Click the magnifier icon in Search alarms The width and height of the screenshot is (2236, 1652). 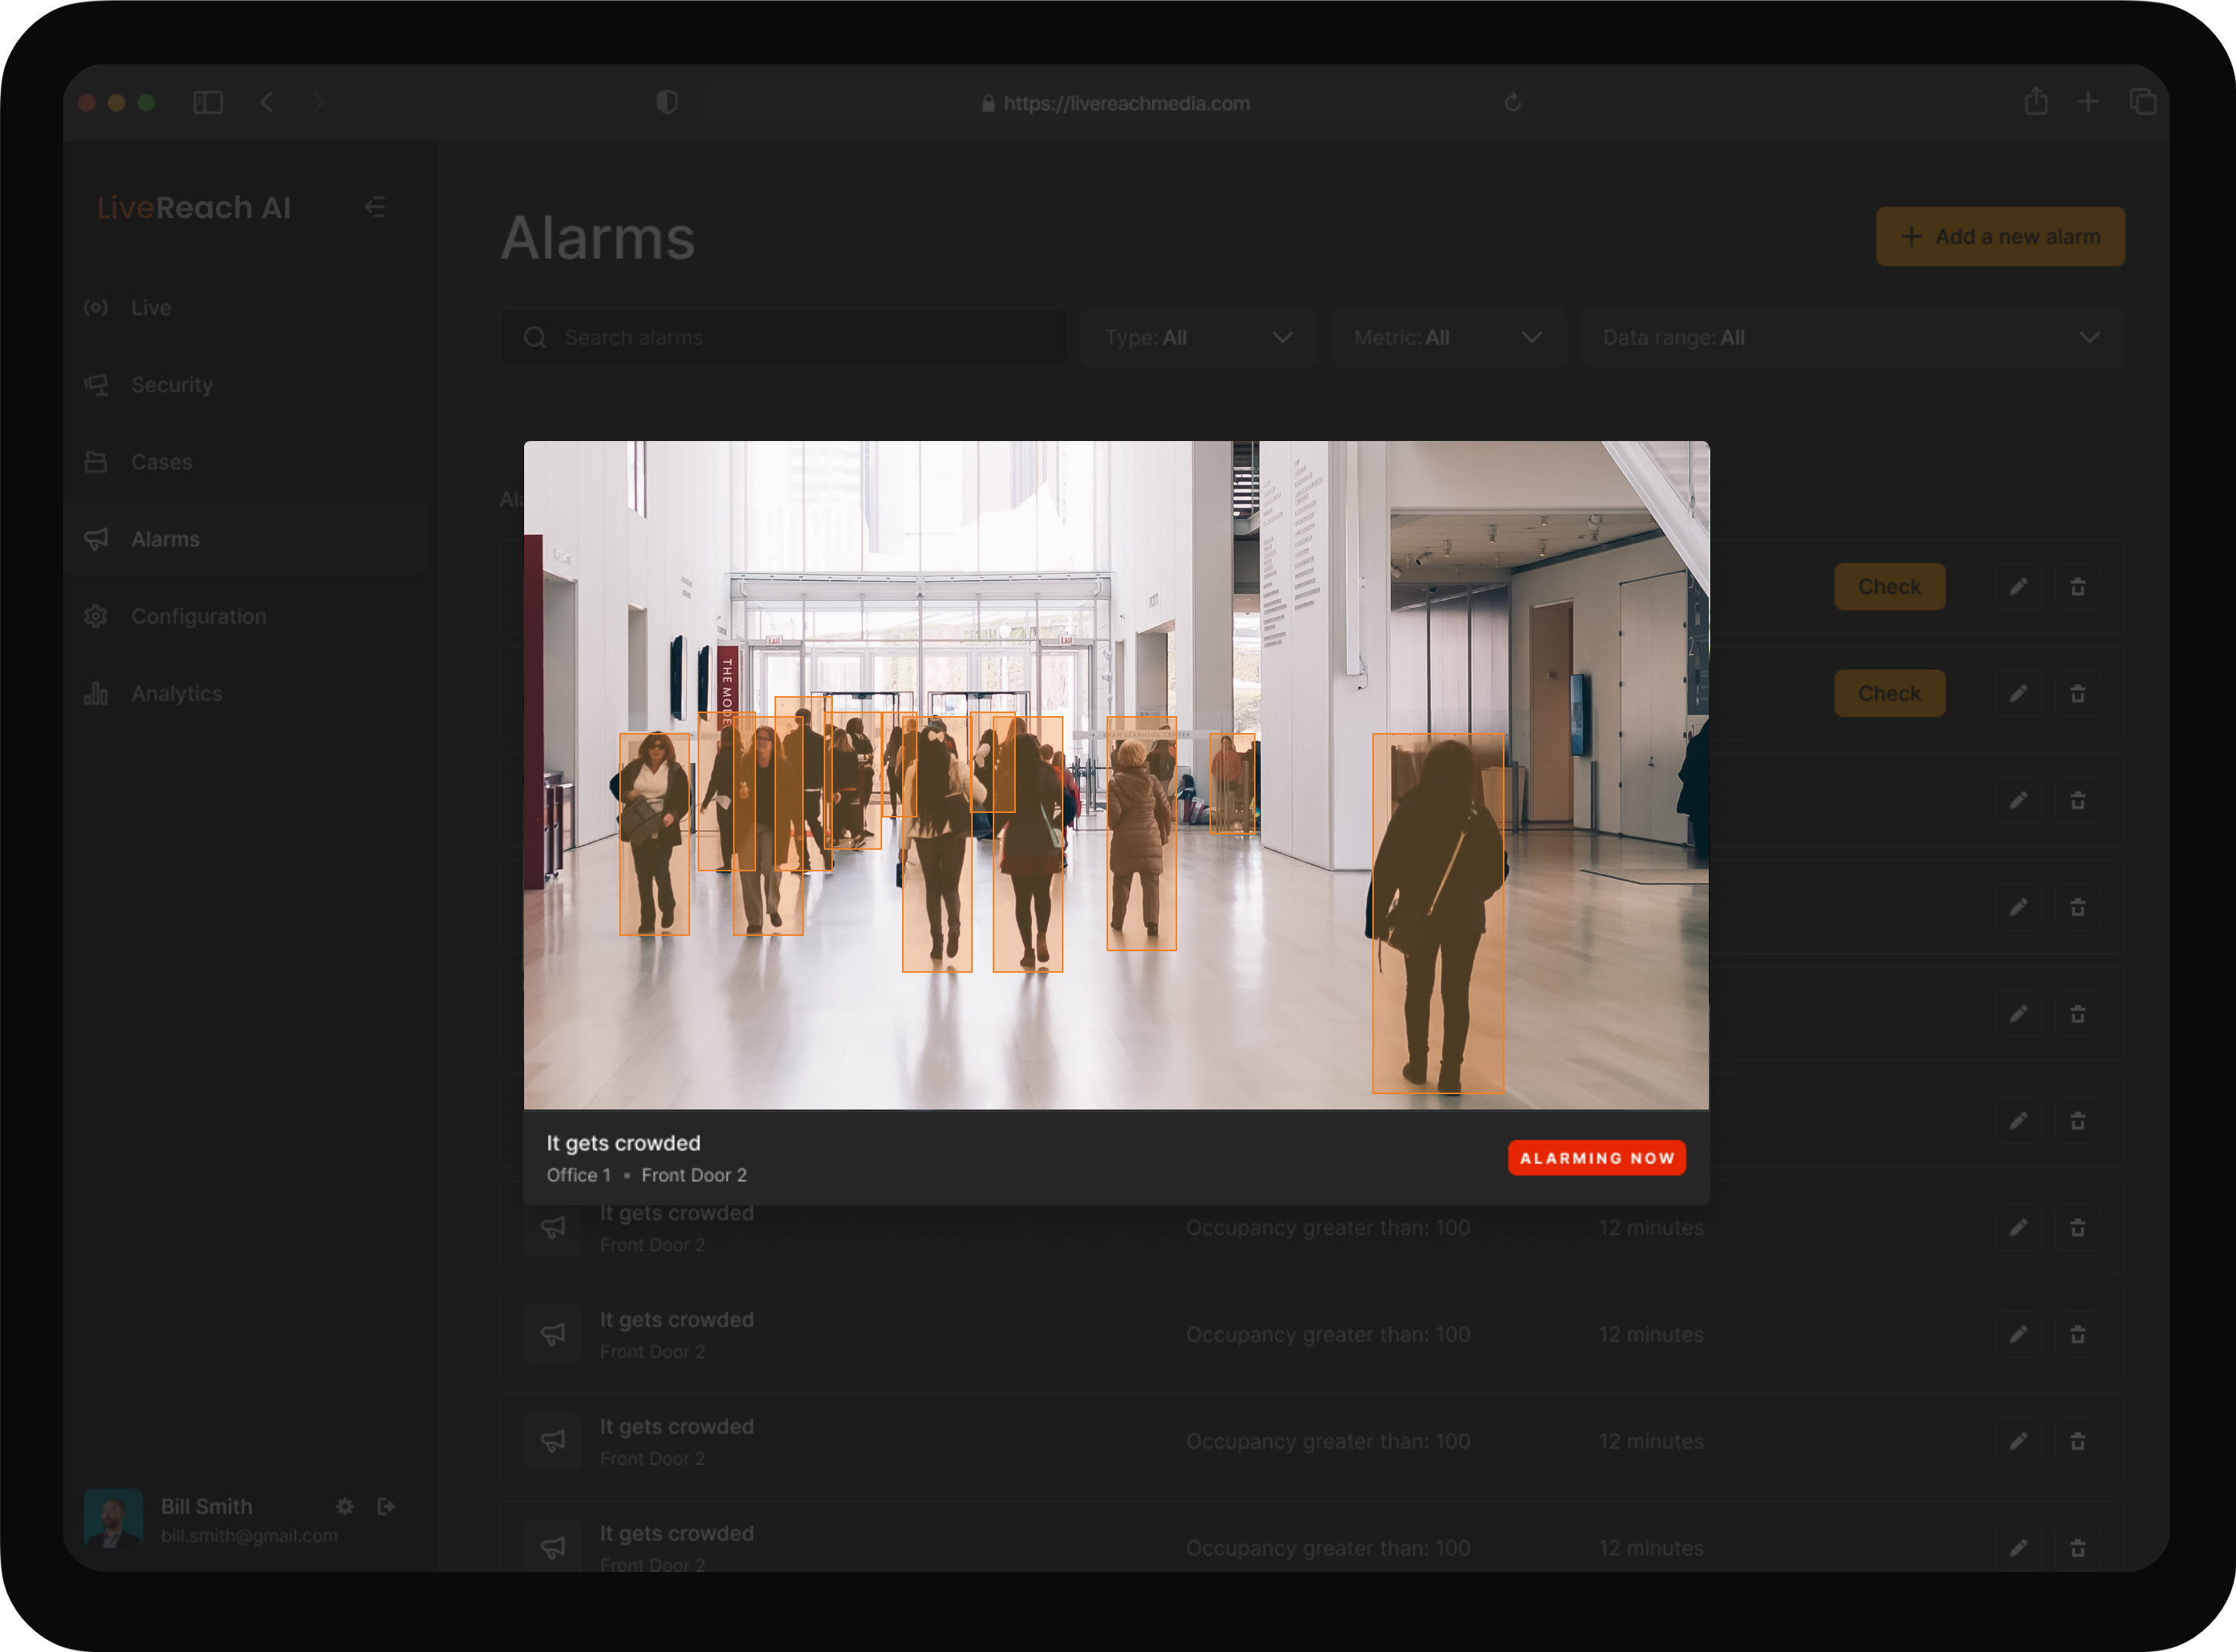535,338
